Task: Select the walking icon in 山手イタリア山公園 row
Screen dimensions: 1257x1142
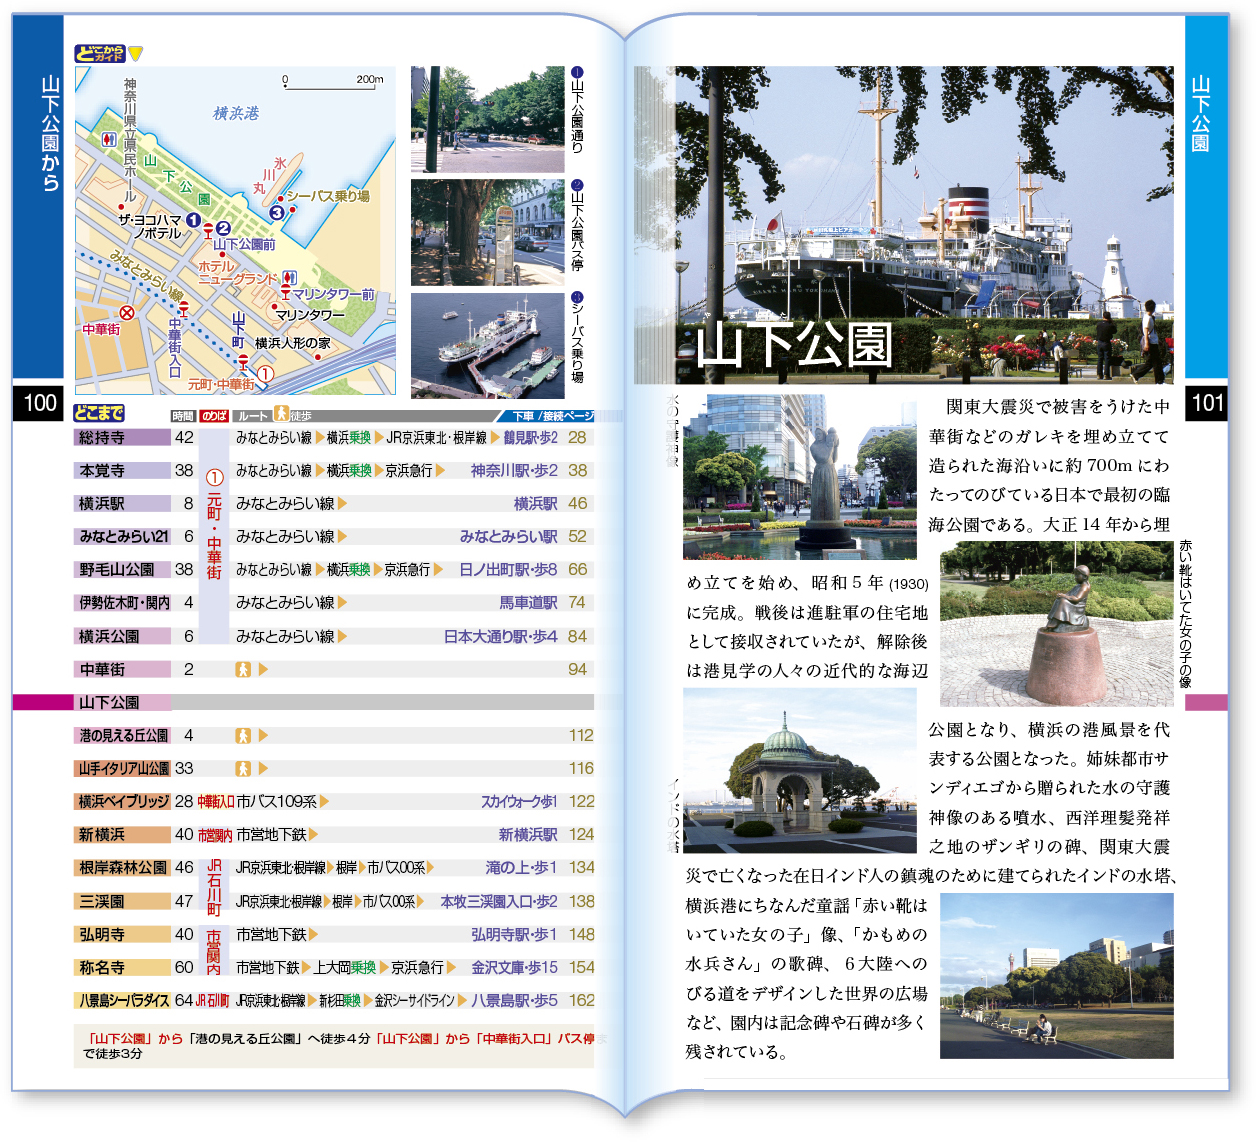Action: (x=243, y=768)
